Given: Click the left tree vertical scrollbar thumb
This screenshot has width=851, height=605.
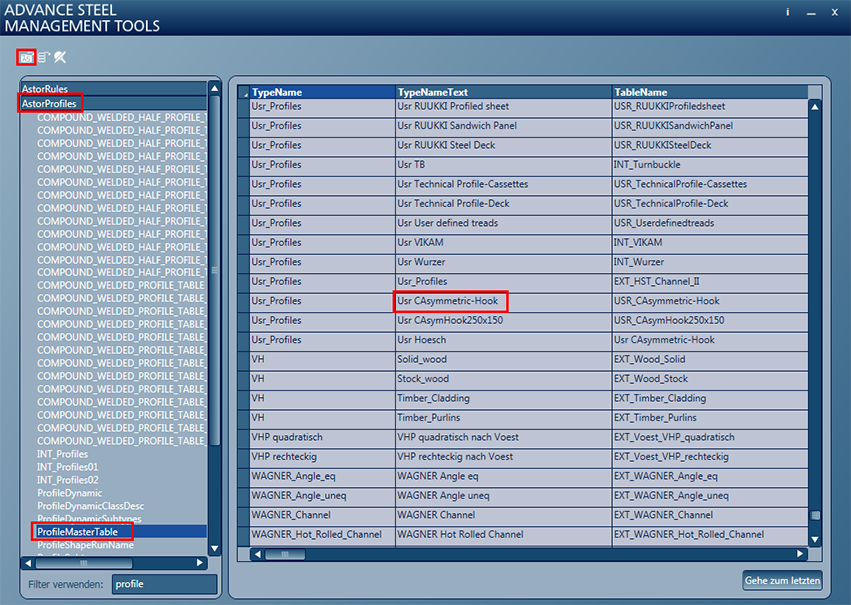Looking at the screenshot, I should tap(215, 270).
